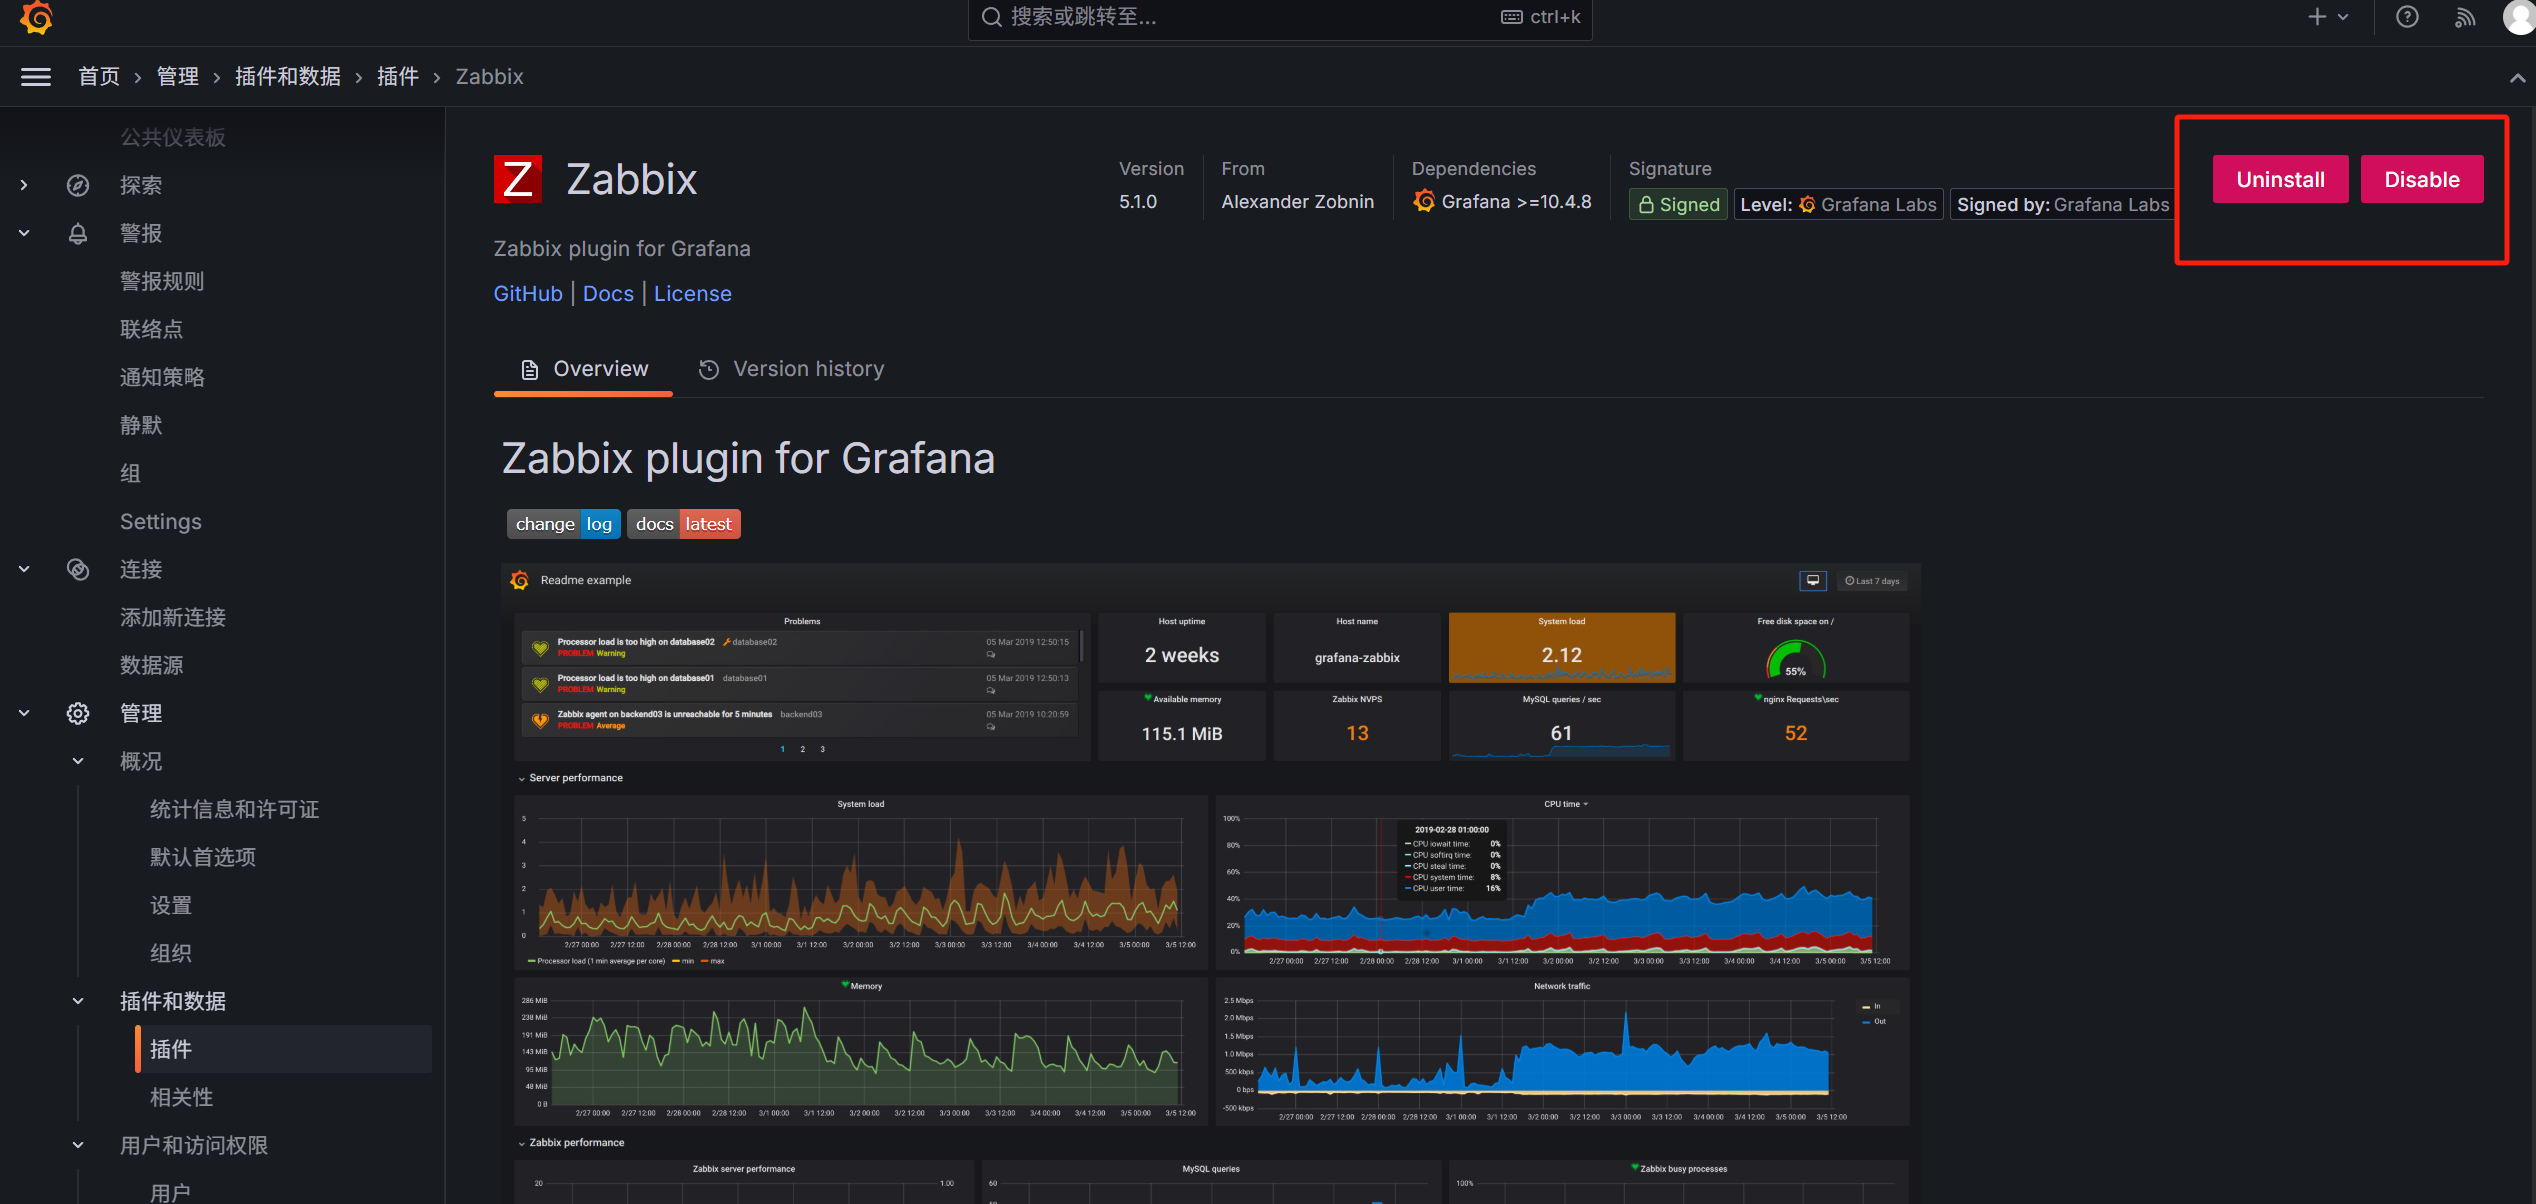Click the Signed signature badge
This screenshot has height=1204, width=2536.
(1678, 205)
